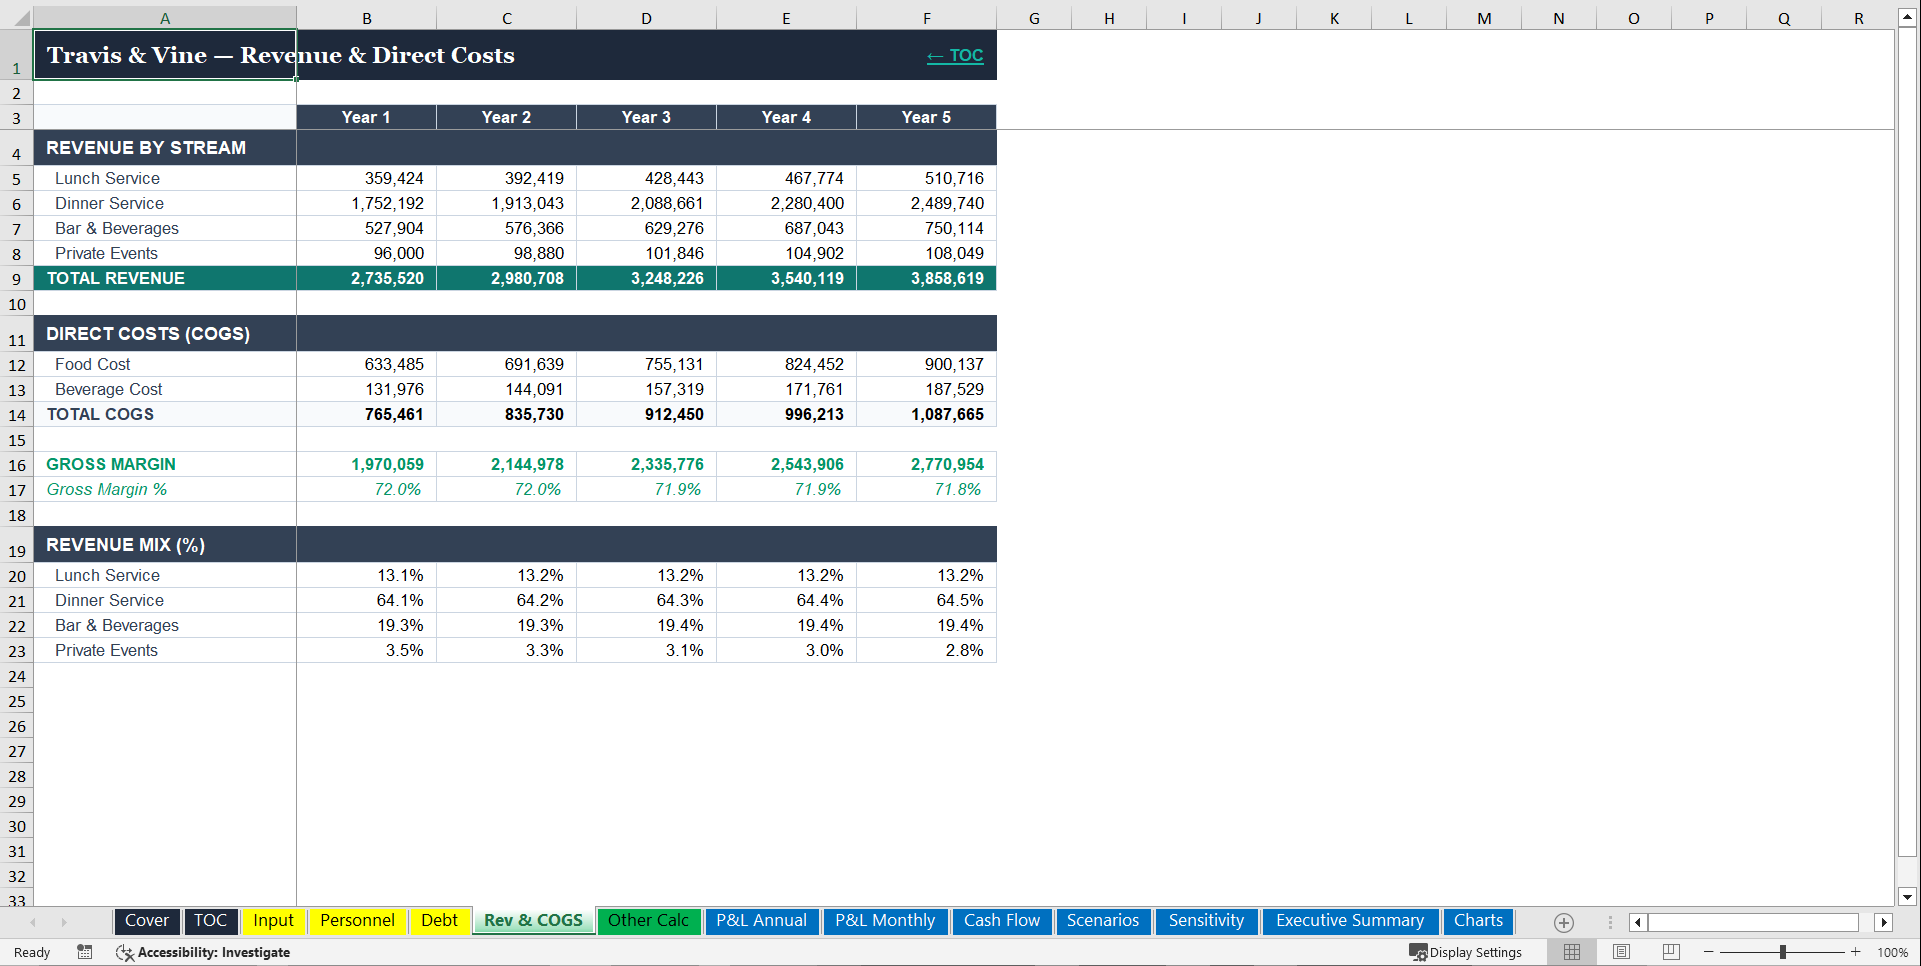
Task: Add a new sheet
Action: [x=1564, y=922]
